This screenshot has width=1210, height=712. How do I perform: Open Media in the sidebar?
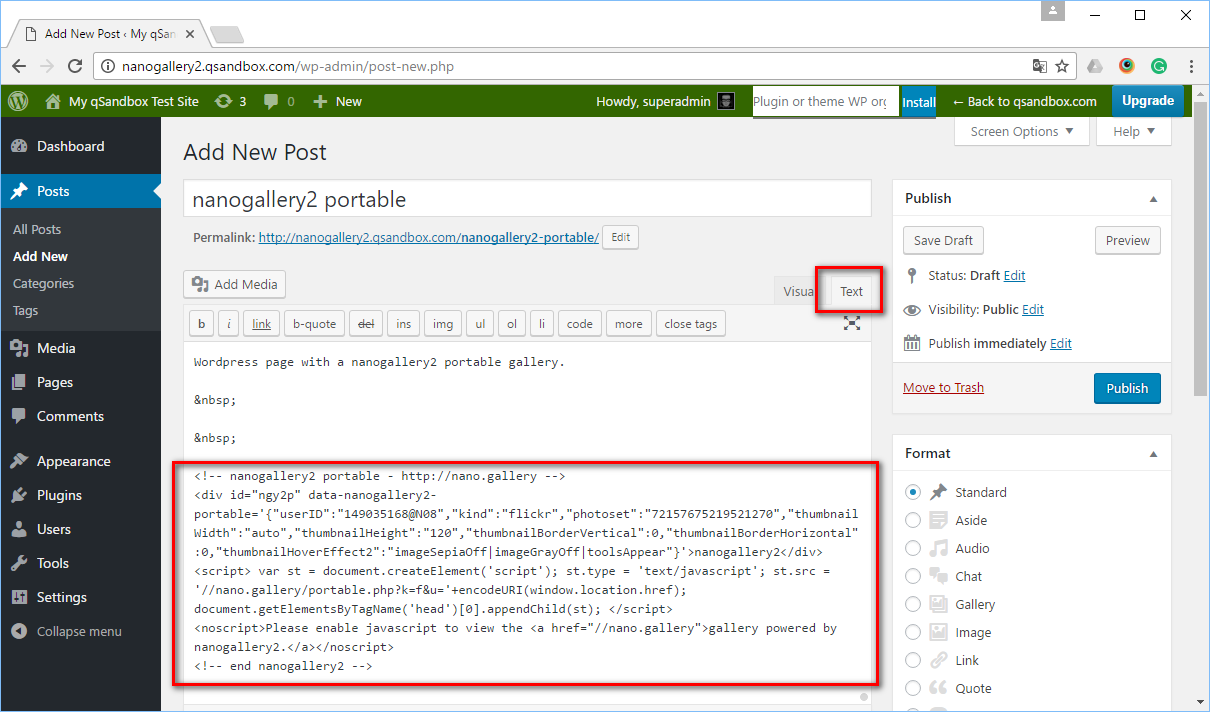point(80,348)
